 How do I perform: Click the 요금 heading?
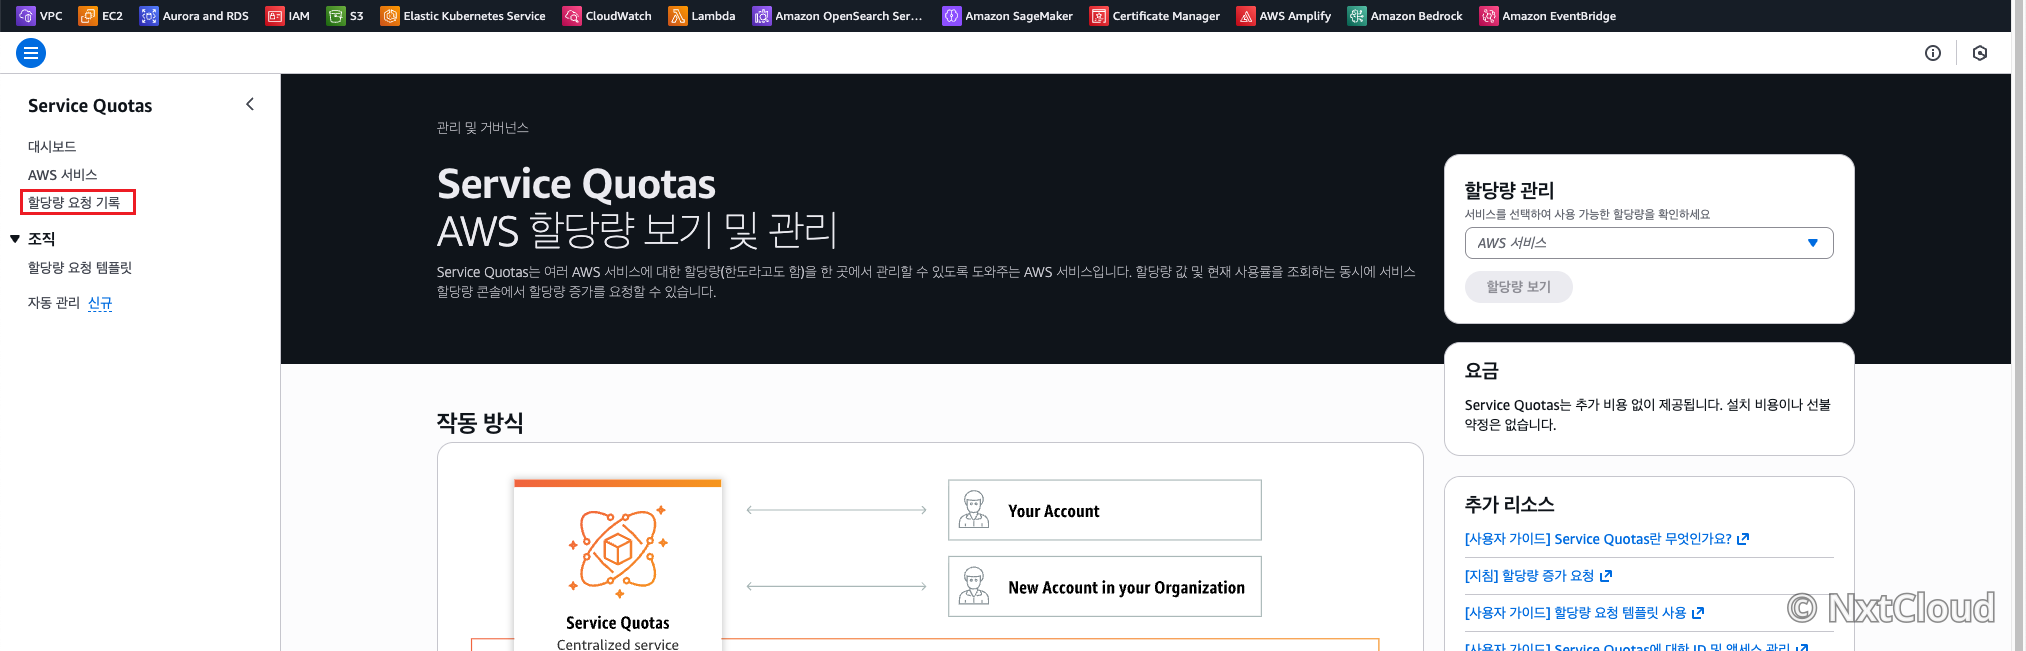click(x=1482, y=370)
